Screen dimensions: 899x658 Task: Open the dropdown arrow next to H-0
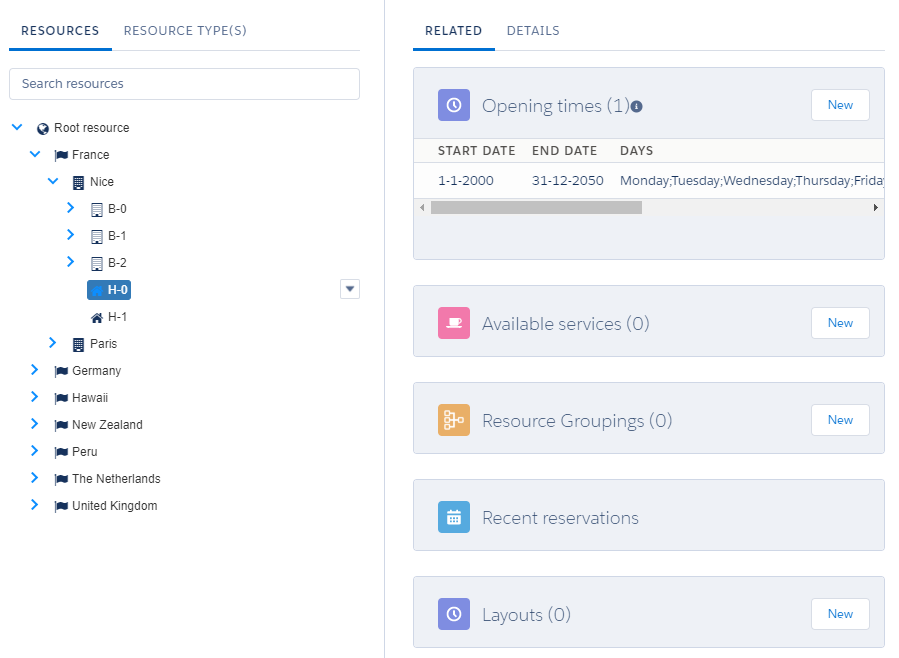349,288
